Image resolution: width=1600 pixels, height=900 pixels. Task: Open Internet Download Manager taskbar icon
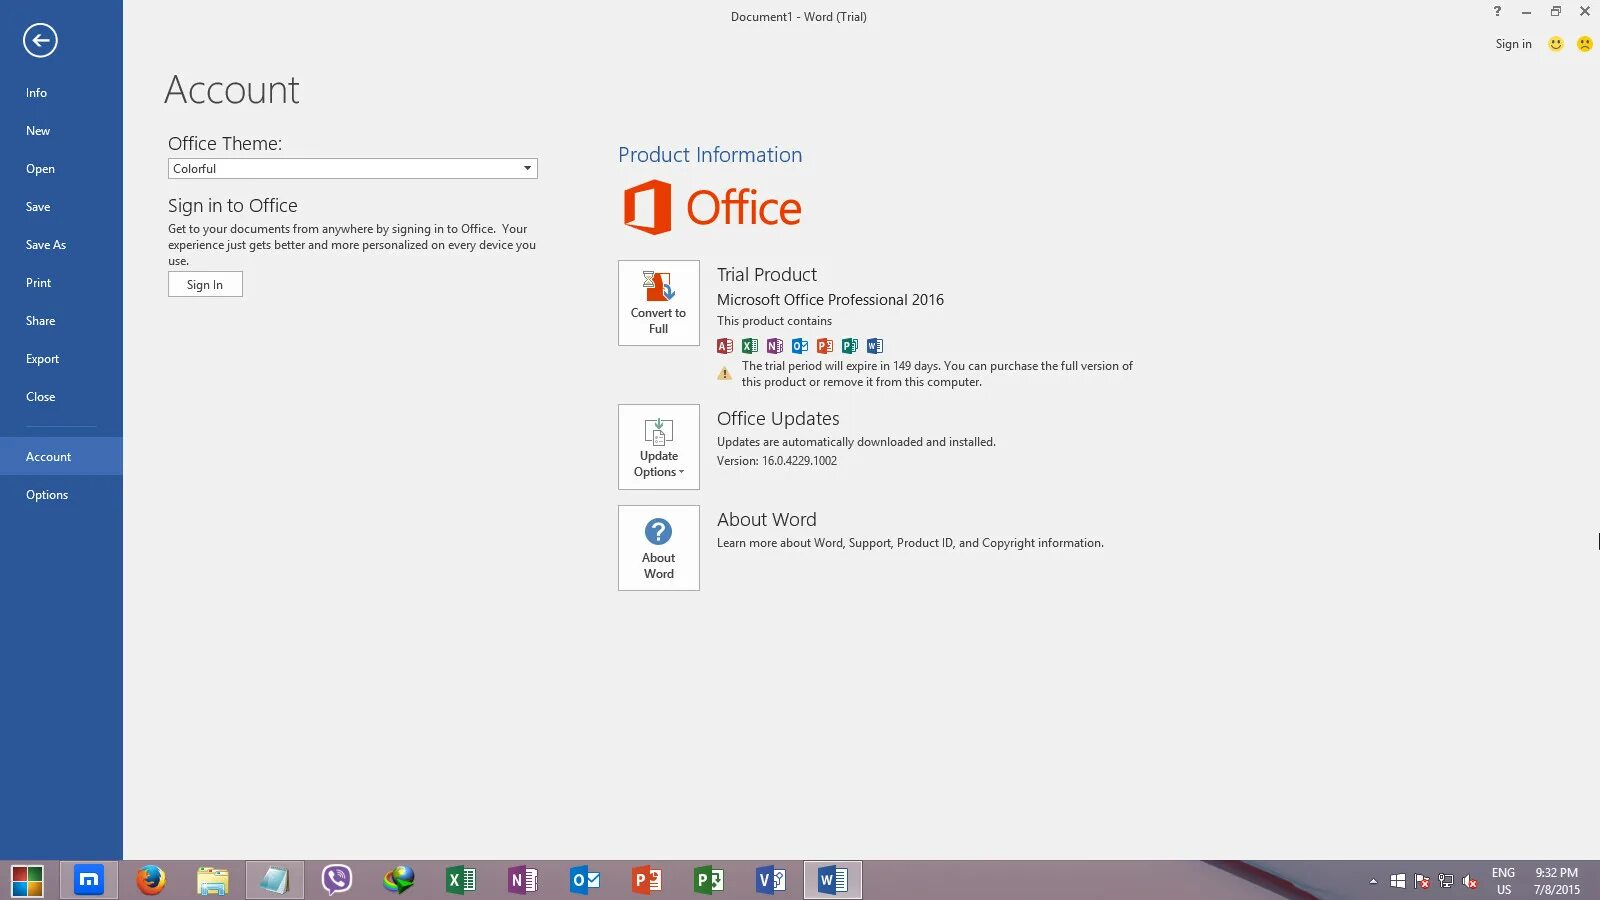[399, 880]
